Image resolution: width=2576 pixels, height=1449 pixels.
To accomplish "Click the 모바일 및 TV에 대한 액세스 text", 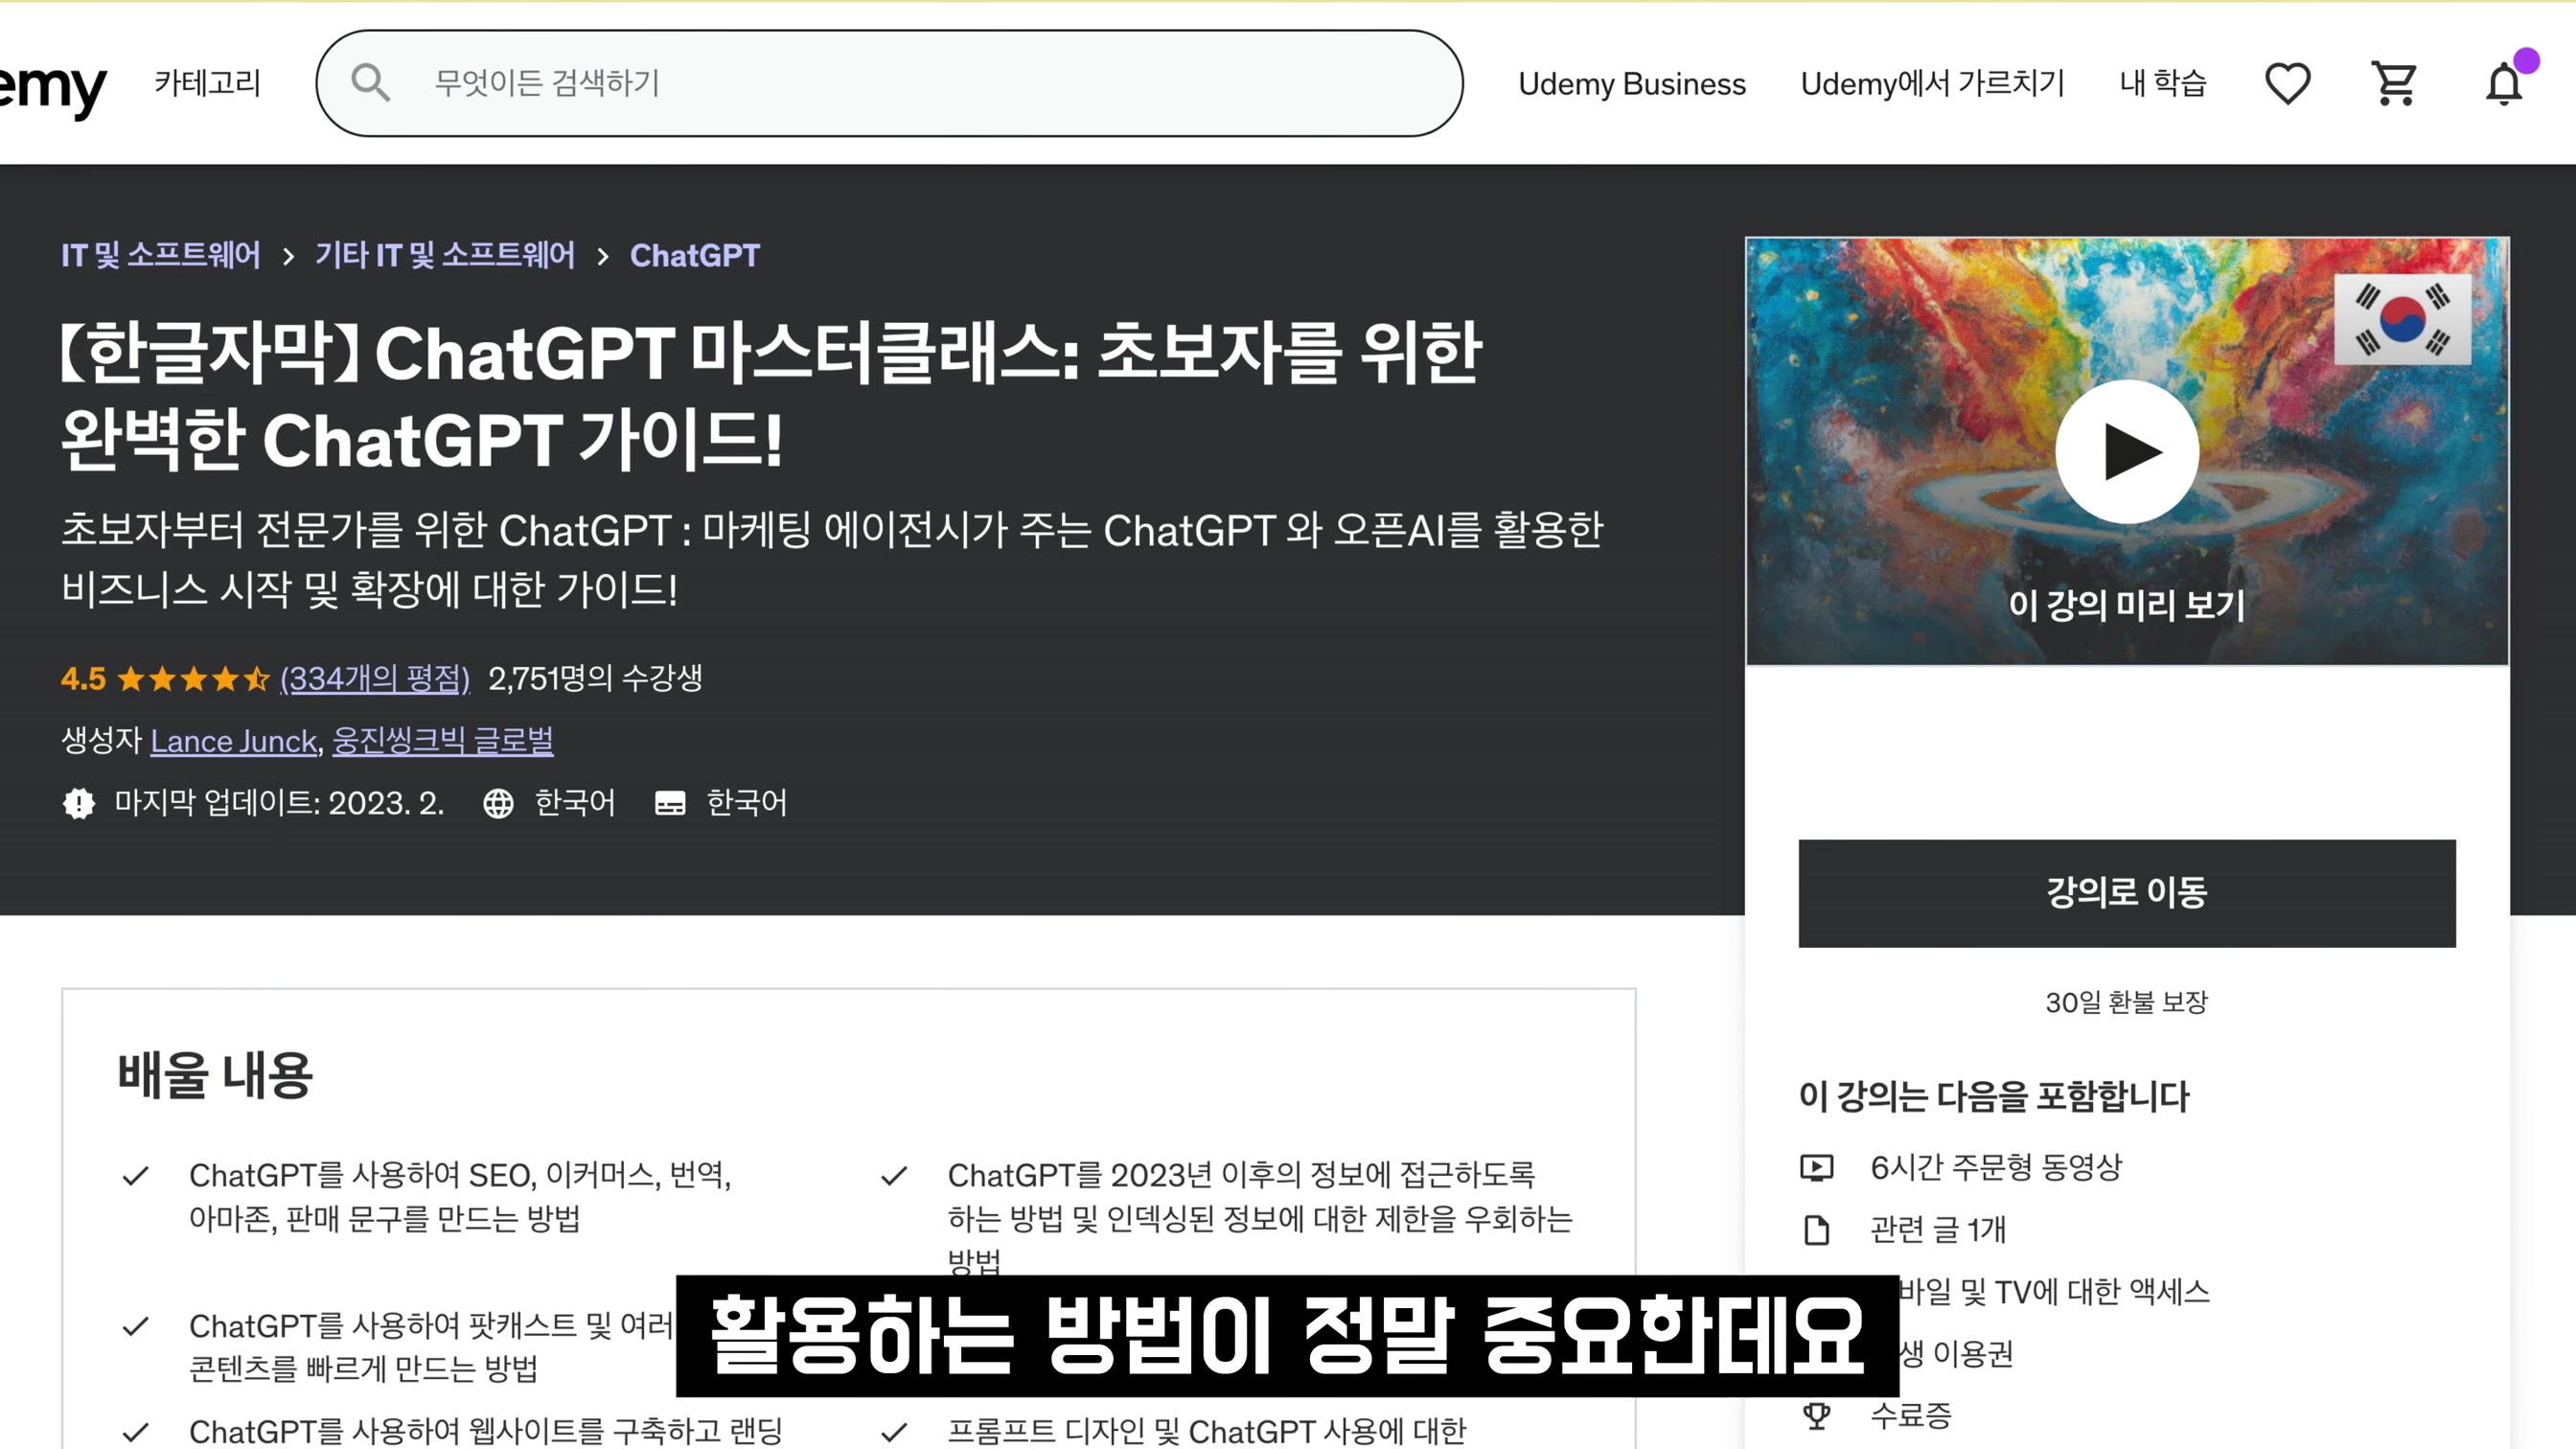I will (x=2054, y=1291).
